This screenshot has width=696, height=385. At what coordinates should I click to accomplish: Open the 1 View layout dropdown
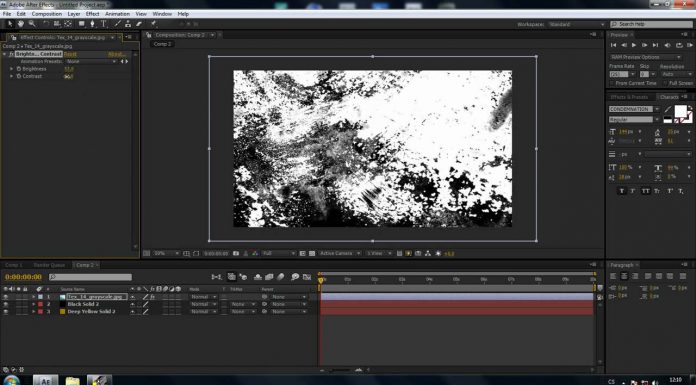pos(379,253)
